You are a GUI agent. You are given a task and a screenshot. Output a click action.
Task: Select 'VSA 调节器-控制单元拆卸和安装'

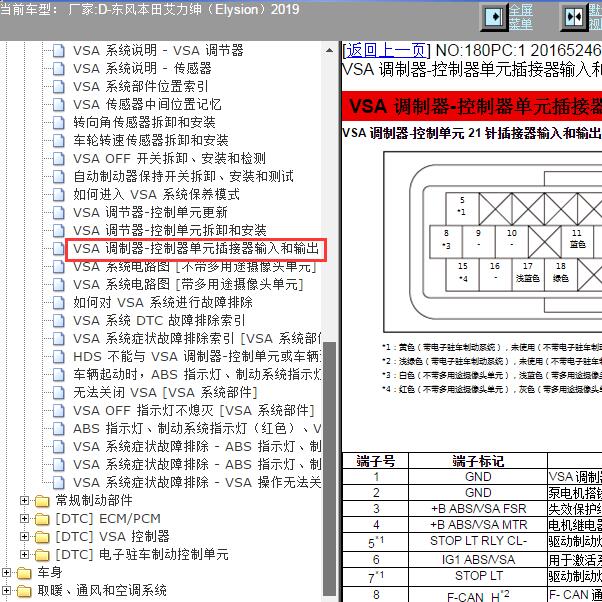(x=170, y=230)
